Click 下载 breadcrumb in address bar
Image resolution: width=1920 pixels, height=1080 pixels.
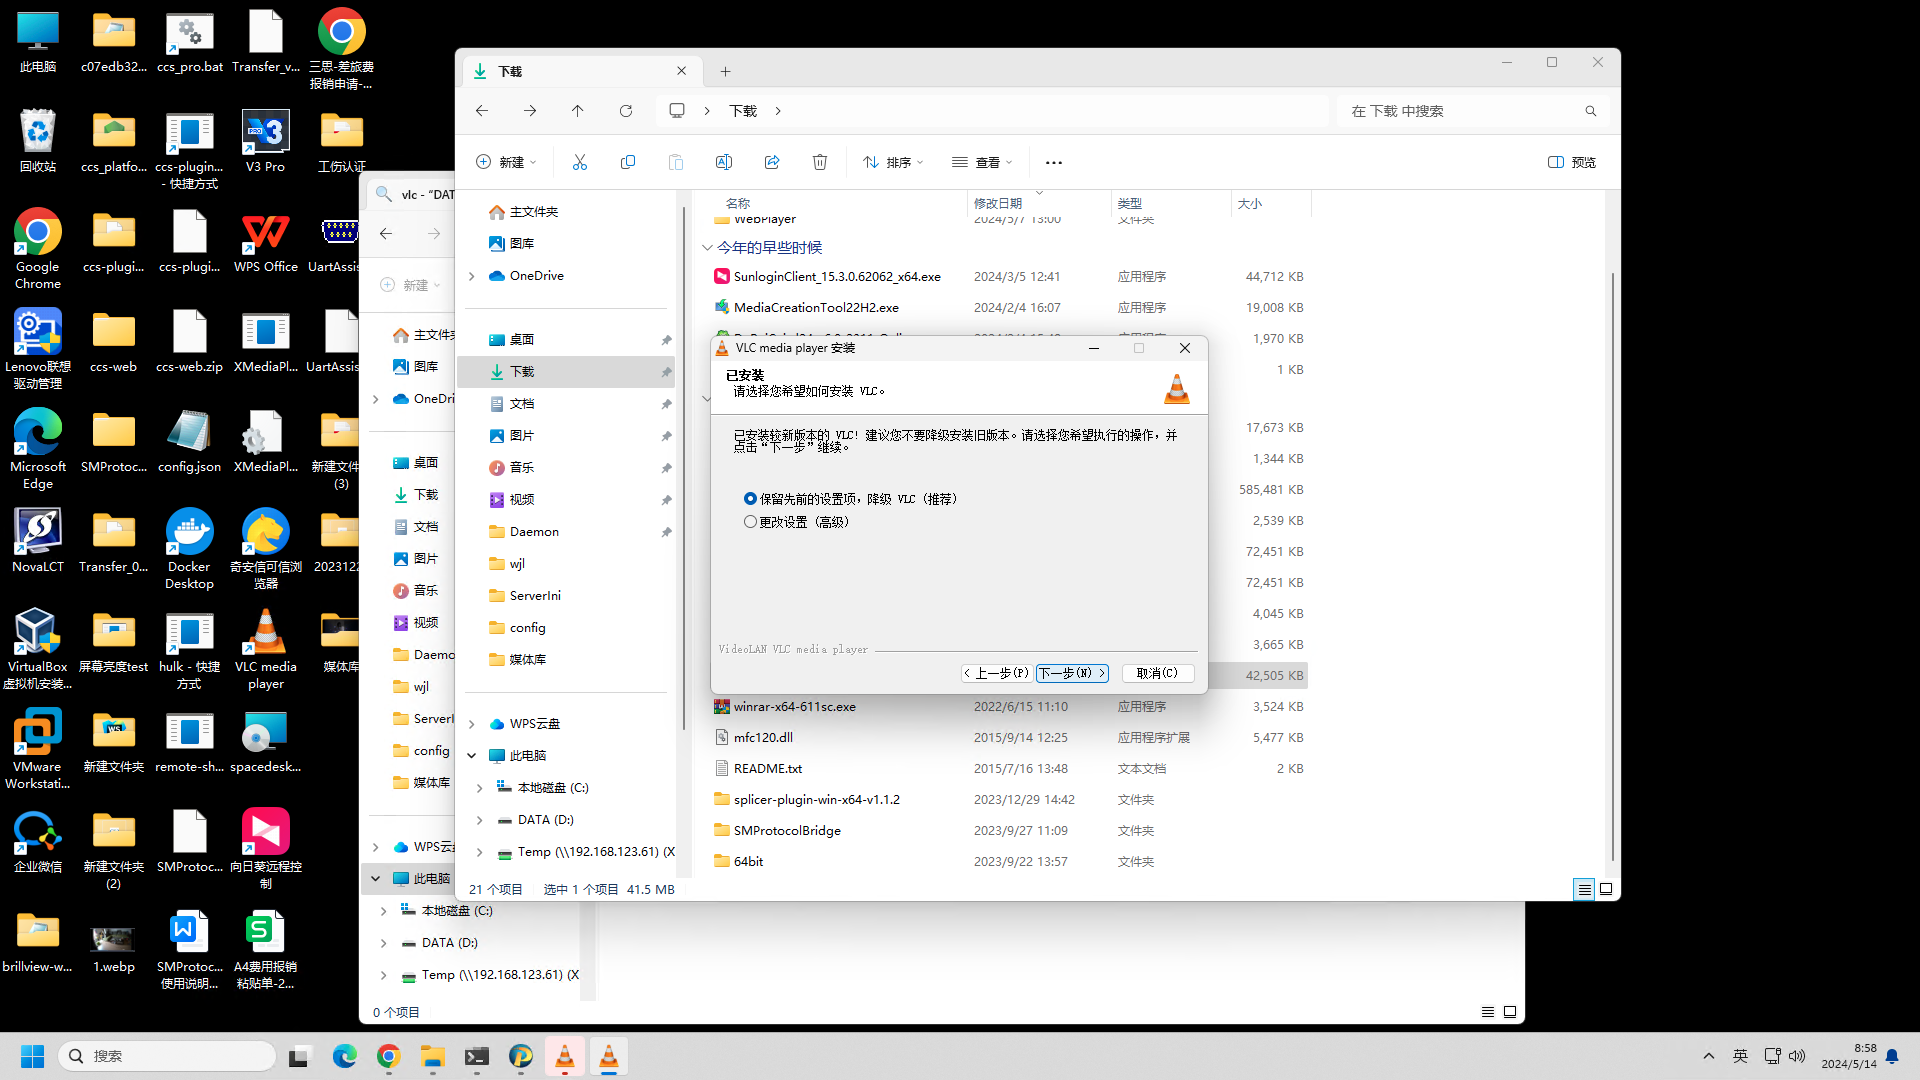(743, 111)
